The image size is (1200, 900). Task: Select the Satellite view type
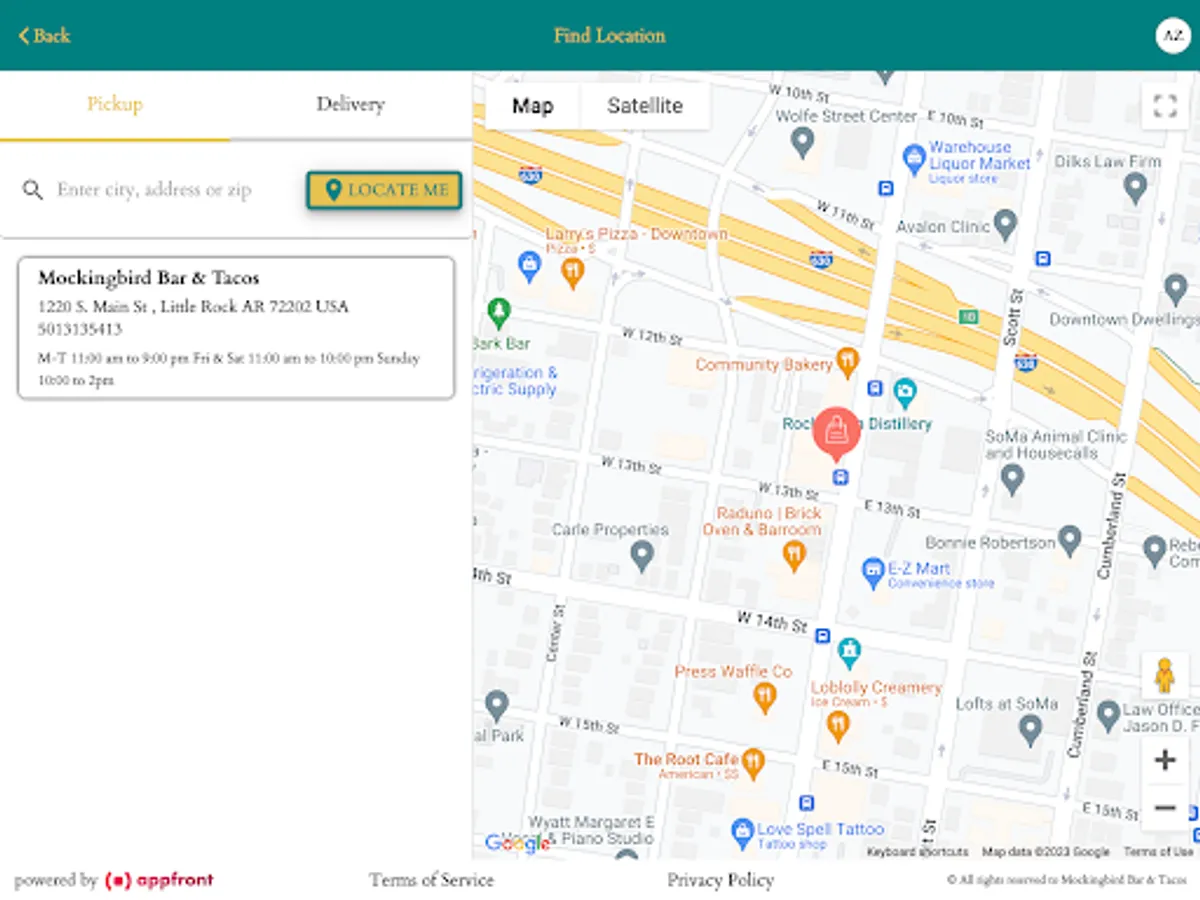pos(645,106)
